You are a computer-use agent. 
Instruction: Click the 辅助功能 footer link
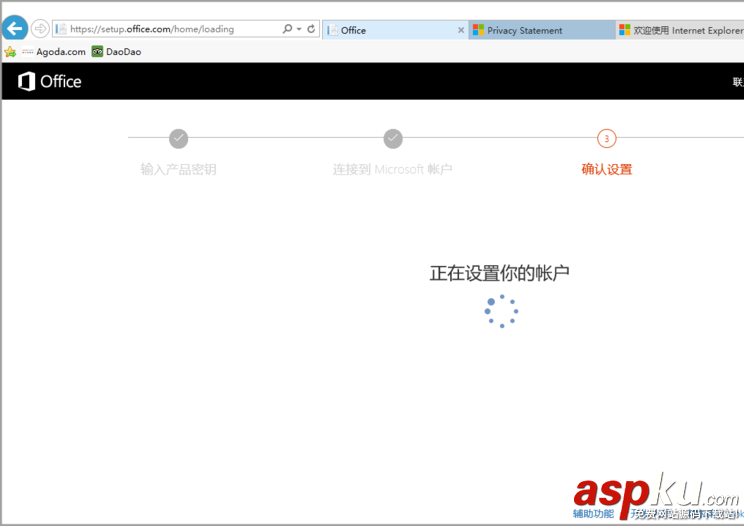593,514
